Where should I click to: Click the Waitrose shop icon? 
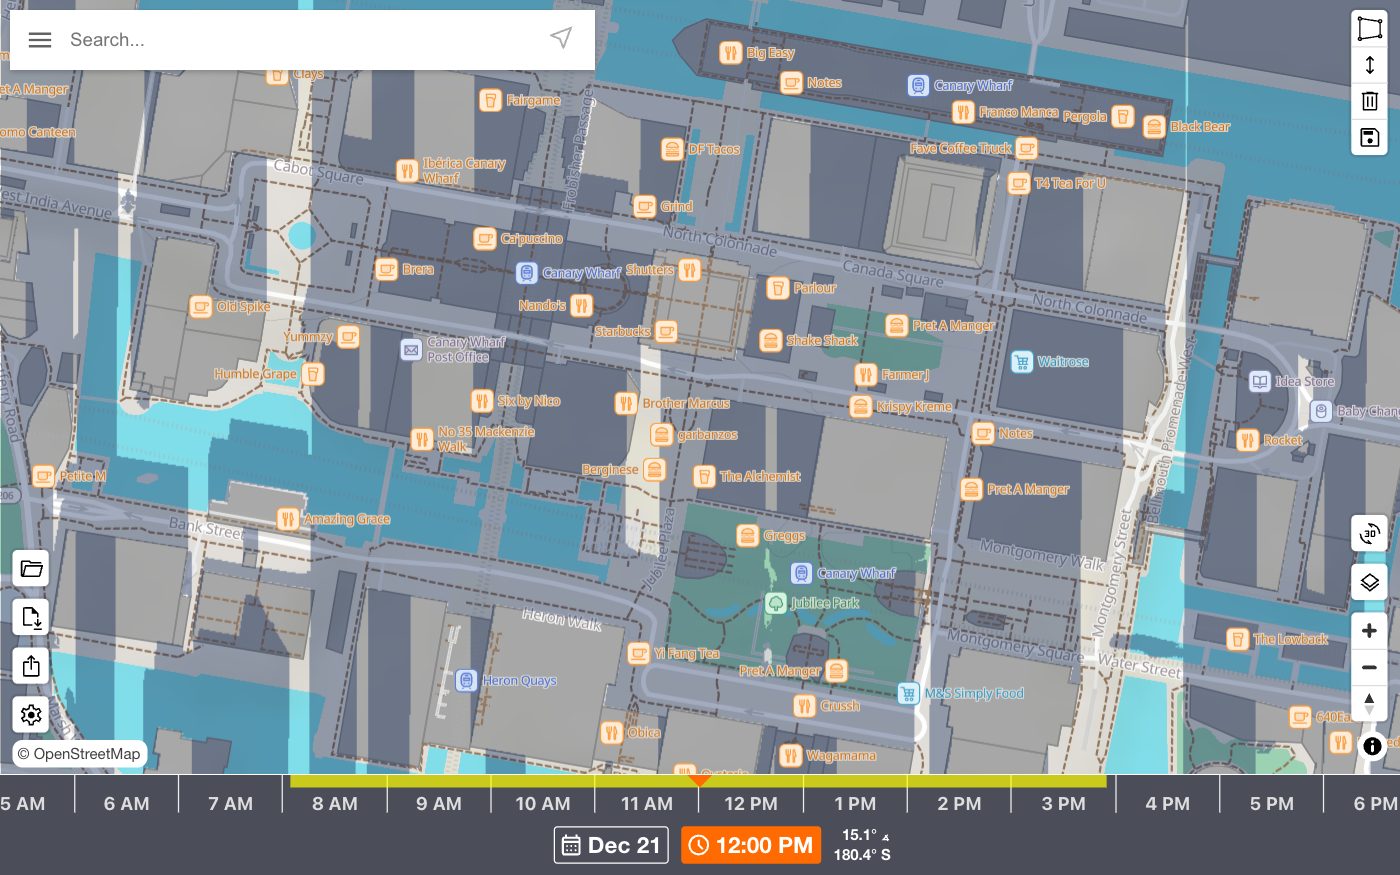1021,362
